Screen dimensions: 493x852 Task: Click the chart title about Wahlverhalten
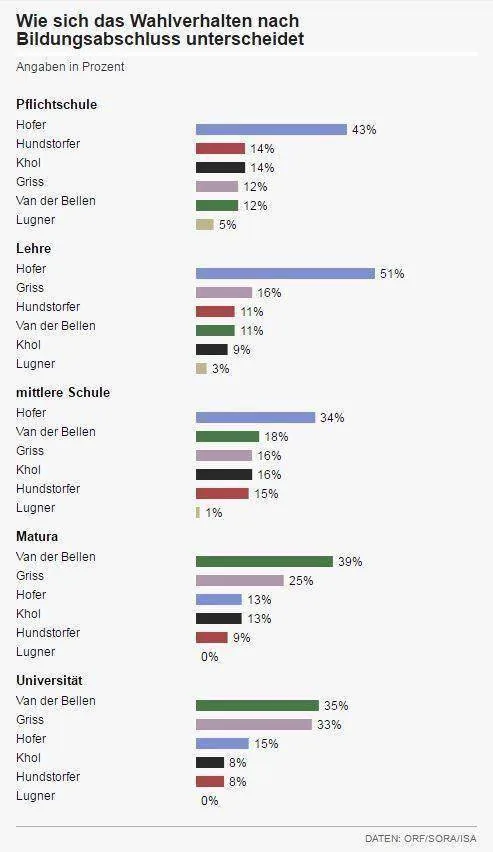(160, 30)
